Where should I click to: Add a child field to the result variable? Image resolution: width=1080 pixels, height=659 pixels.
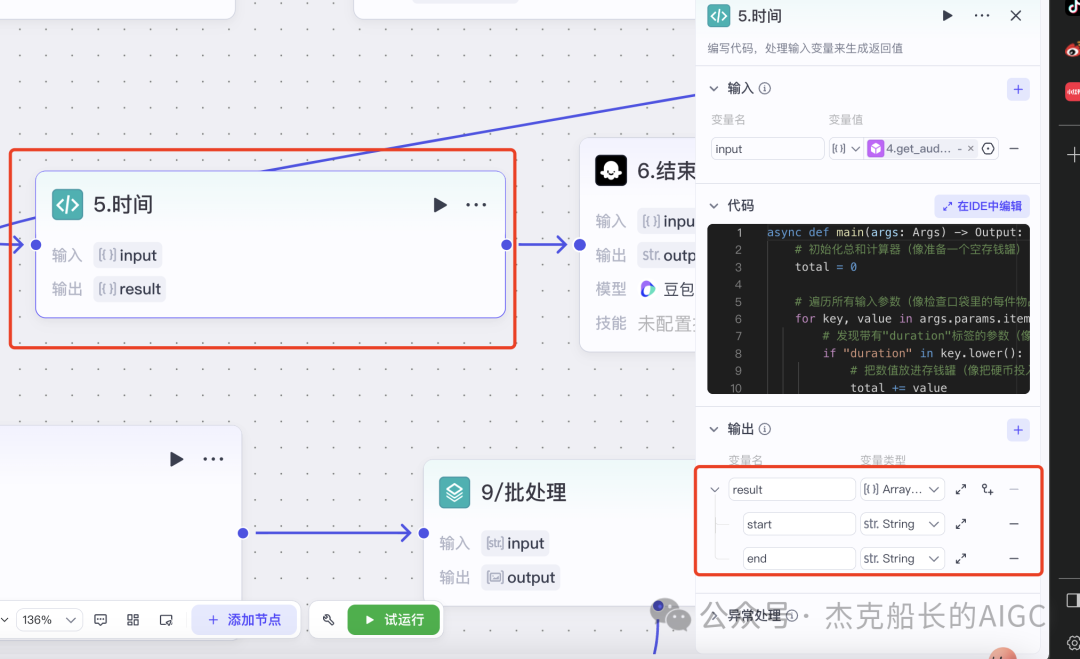pos(988,490)
